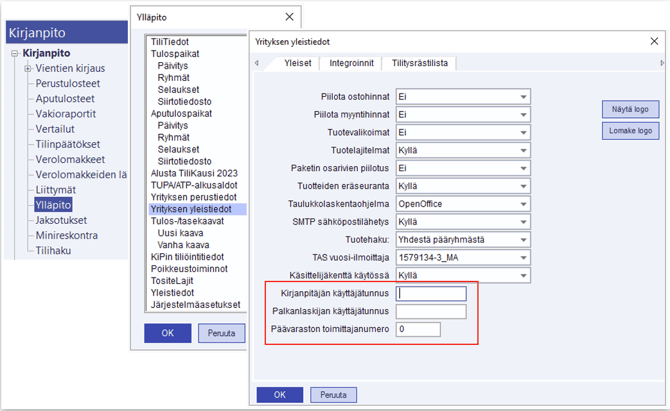Open the Tilitysrästilista tab
670x411 pixels.
tap(423, 63)
